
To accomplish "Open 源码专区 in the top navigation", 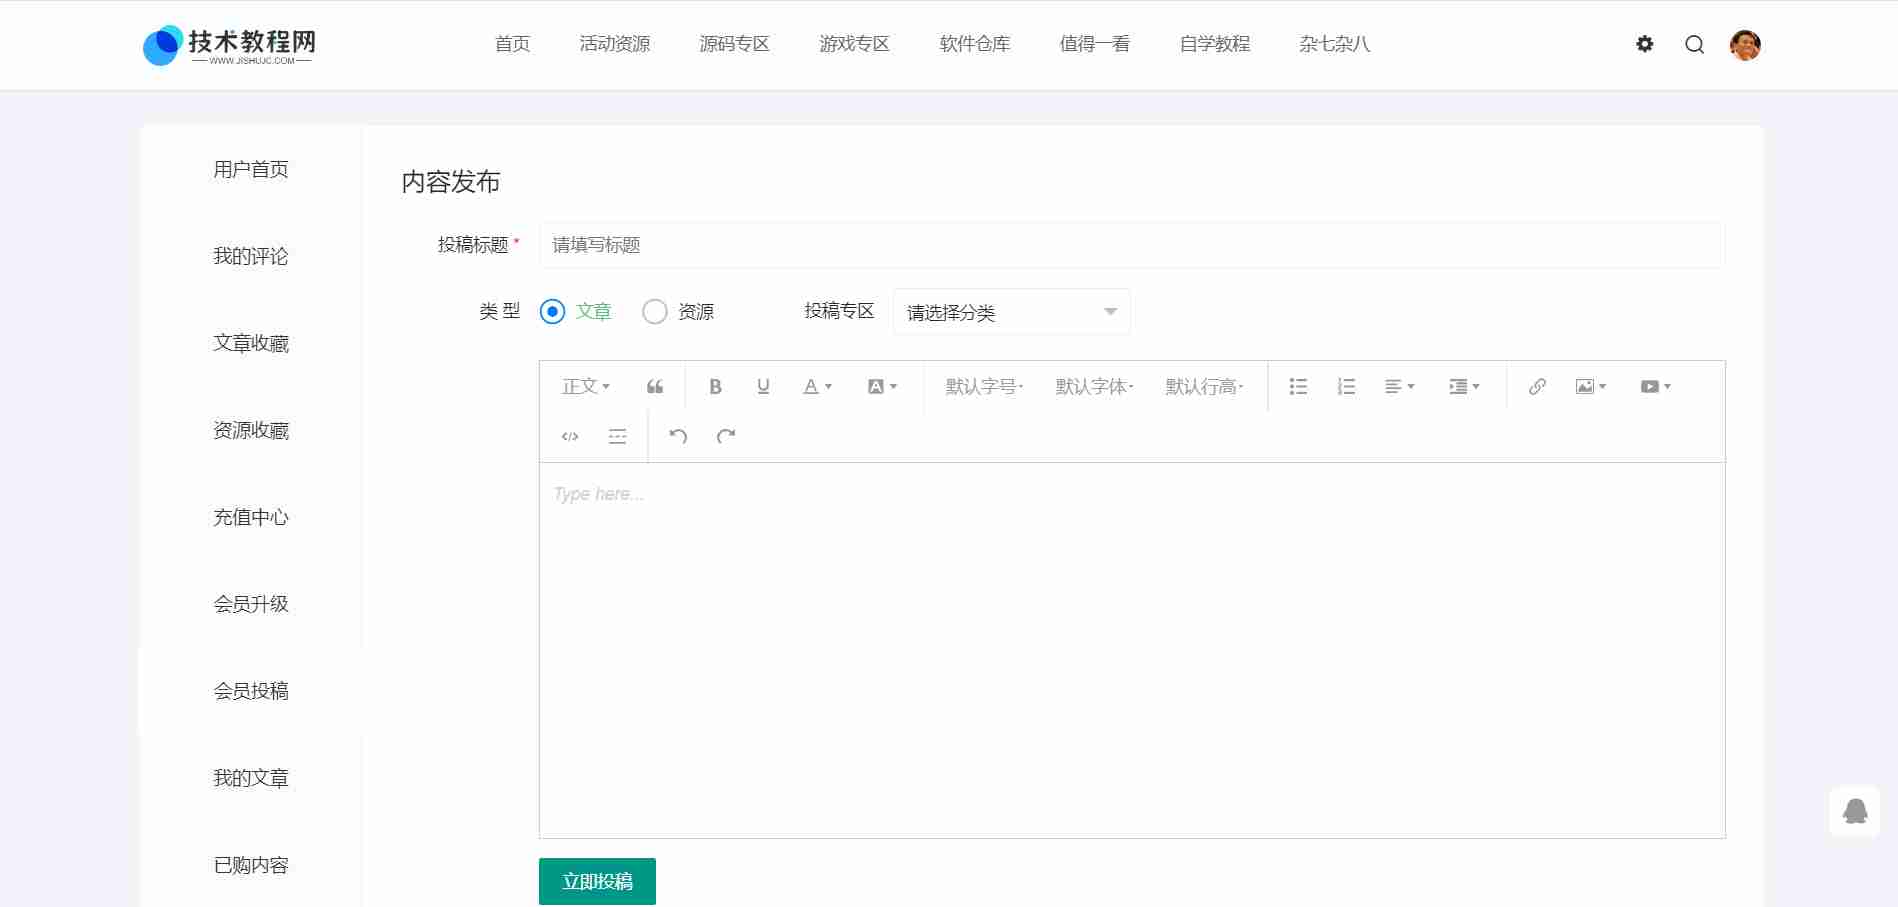I will click(734, 44).
